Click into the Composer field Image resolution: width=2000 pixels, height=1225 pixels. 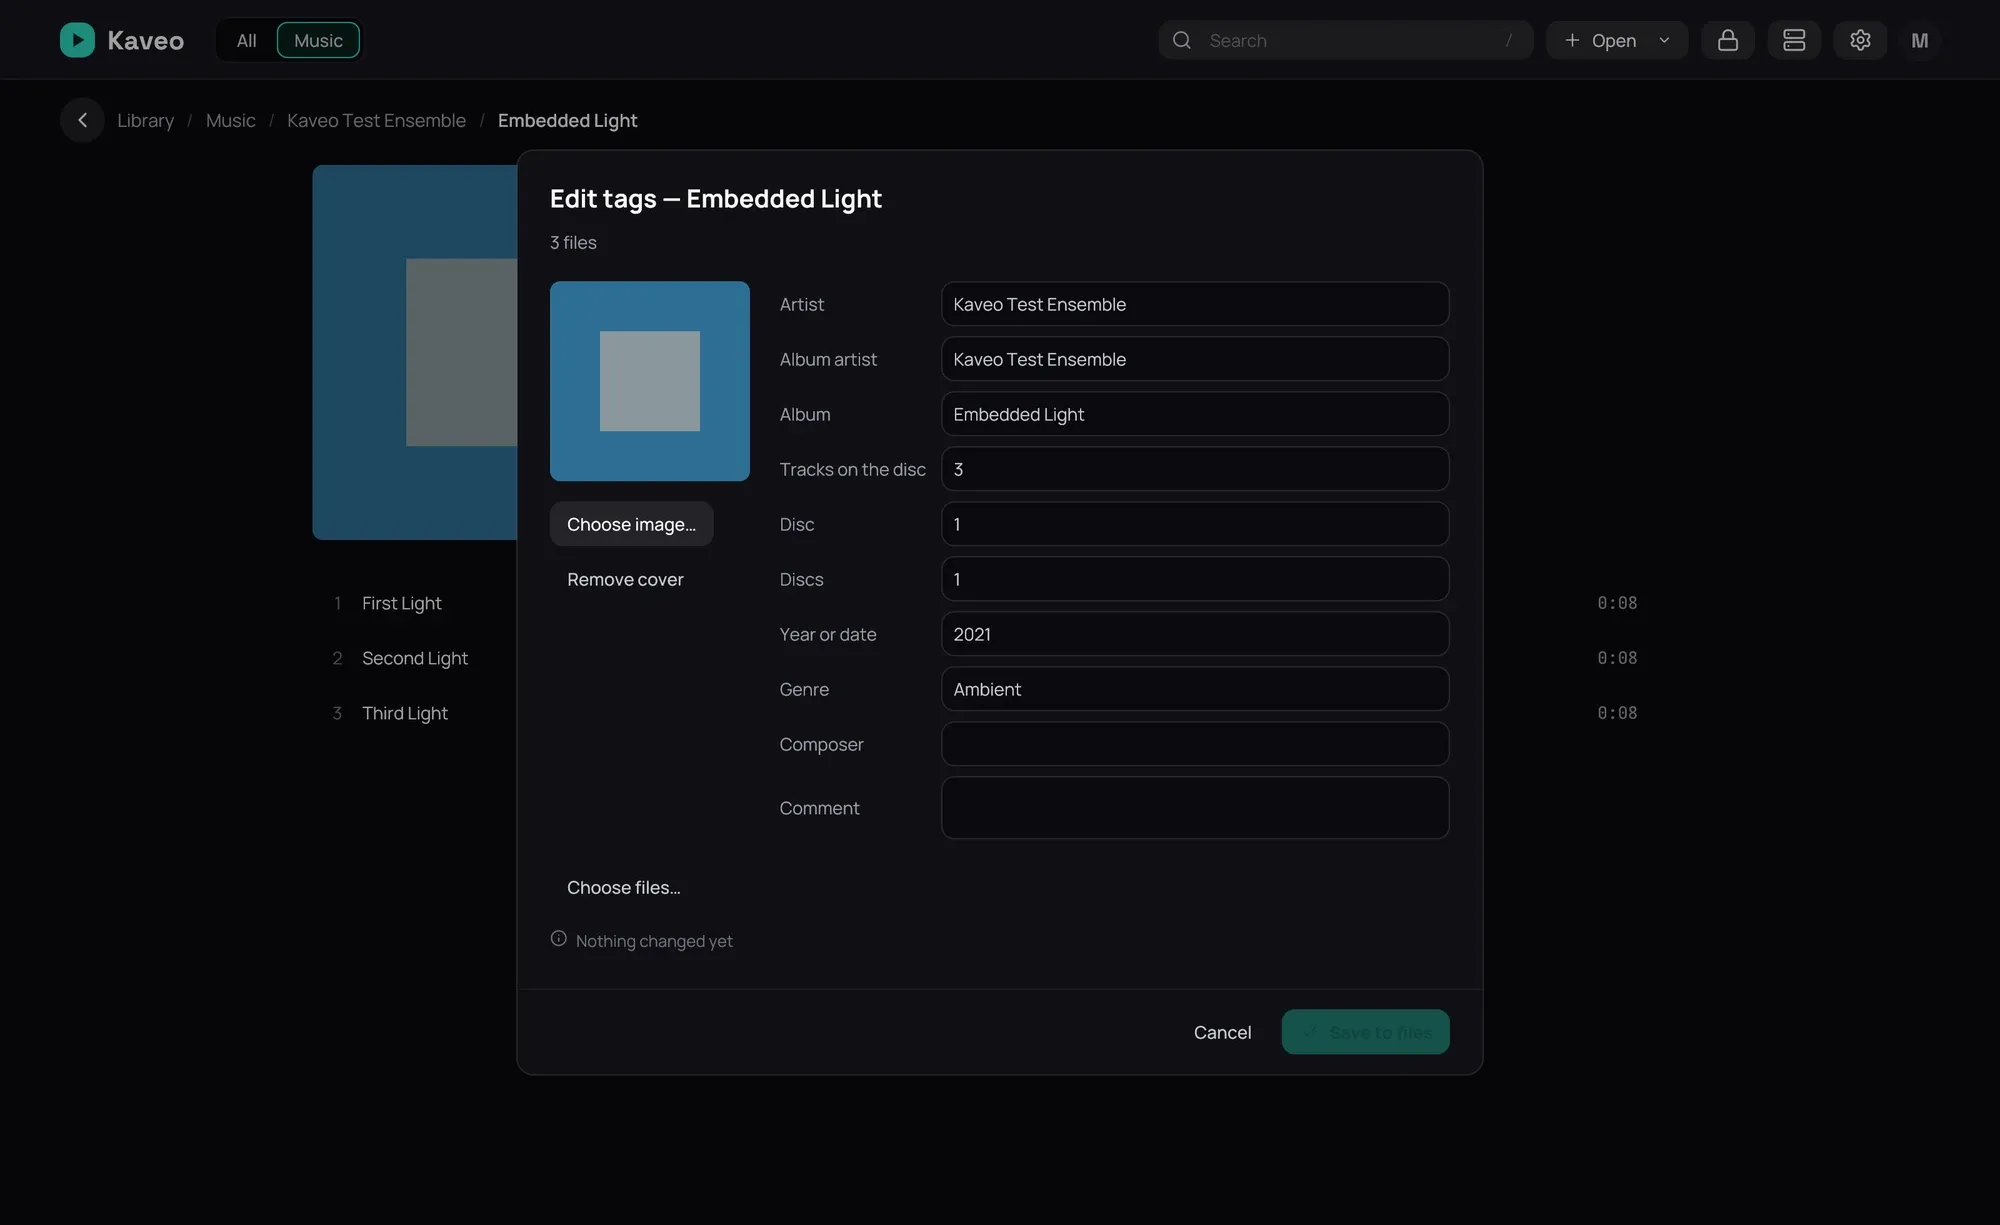coord(1195,744)
